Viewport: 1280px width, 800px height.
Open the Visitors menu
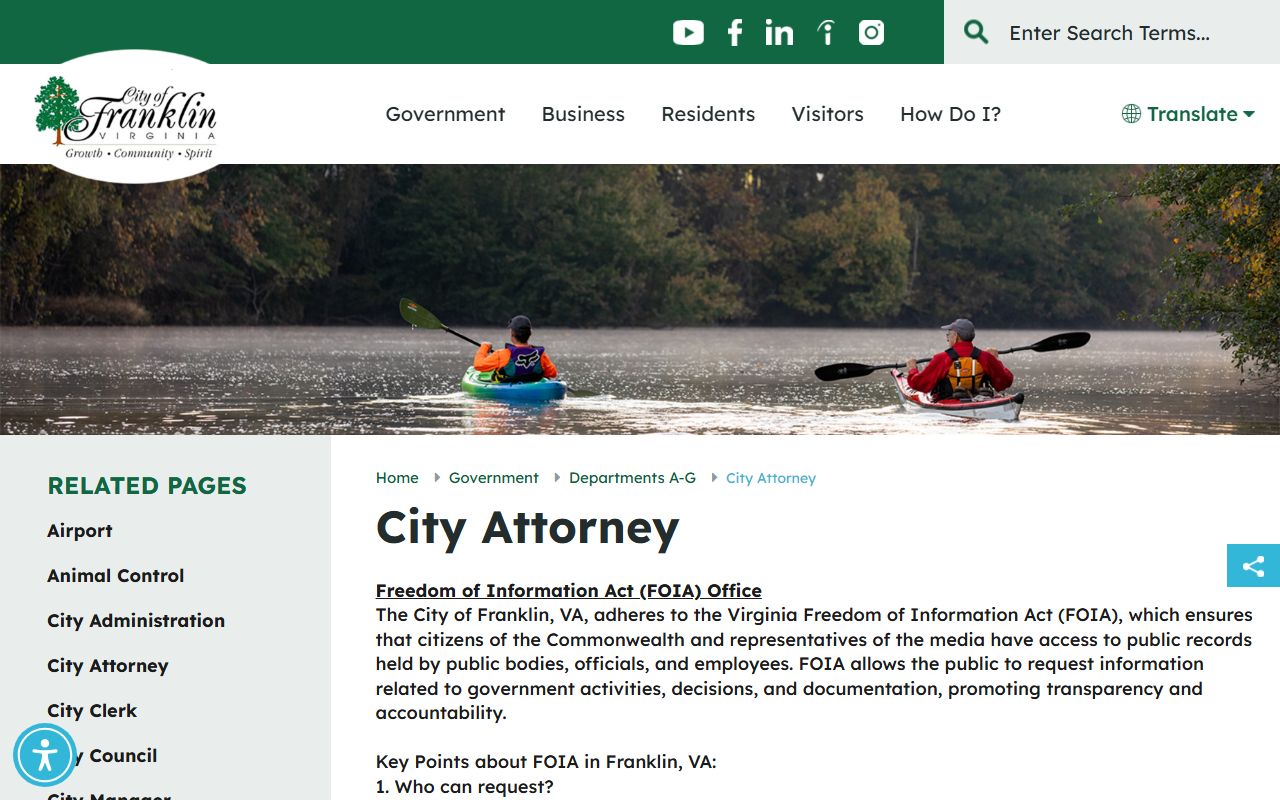(828, 114)
